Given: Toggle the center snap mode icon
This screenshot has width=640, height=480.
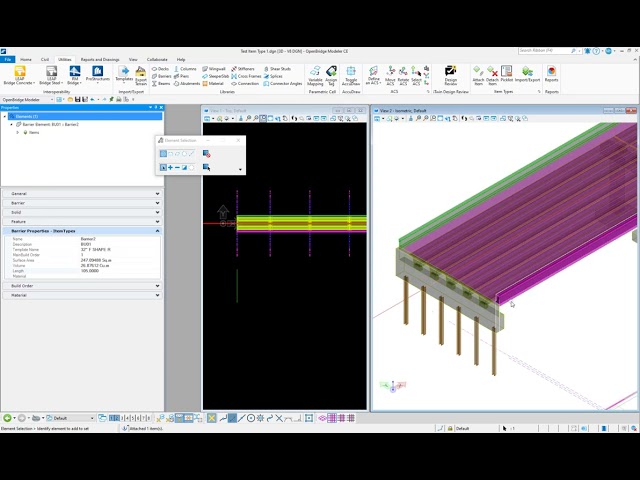Looking at the screenshot, I should (x=251, y=418).
